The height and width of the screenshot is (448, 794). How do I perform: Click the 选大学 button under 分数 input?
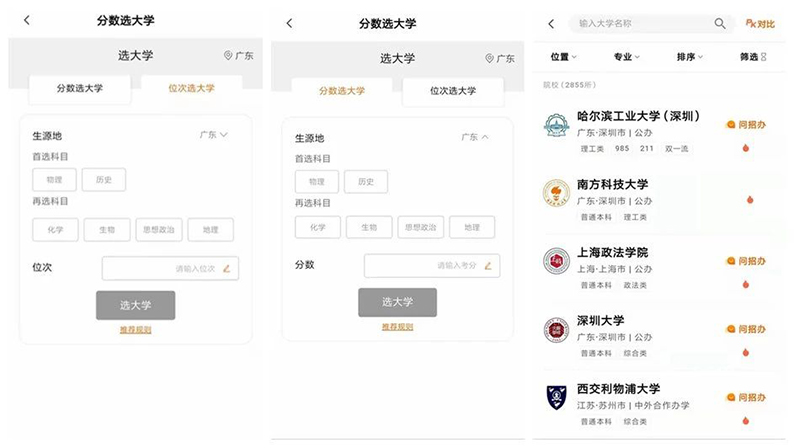point(398,302)
